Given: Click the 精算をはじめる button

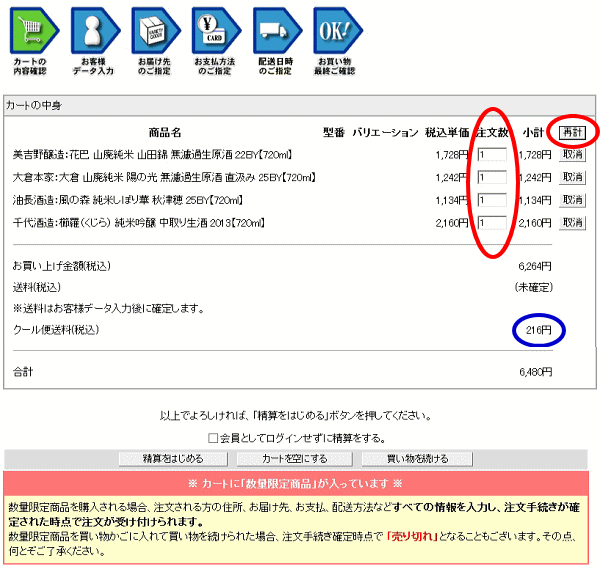Looking at the screenshot, I should pos(173,458).
